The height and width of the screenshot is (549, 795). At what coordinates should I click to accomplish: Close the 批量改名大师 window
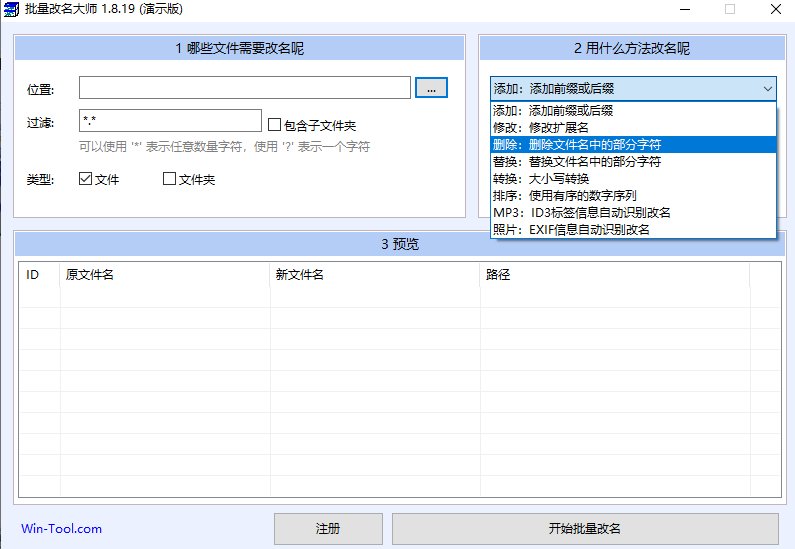(776, 9)
